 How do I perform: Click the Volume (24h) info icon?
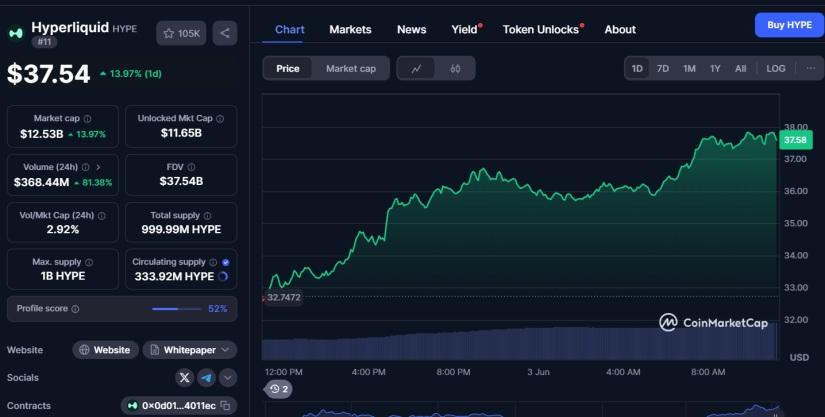(85, 167)
